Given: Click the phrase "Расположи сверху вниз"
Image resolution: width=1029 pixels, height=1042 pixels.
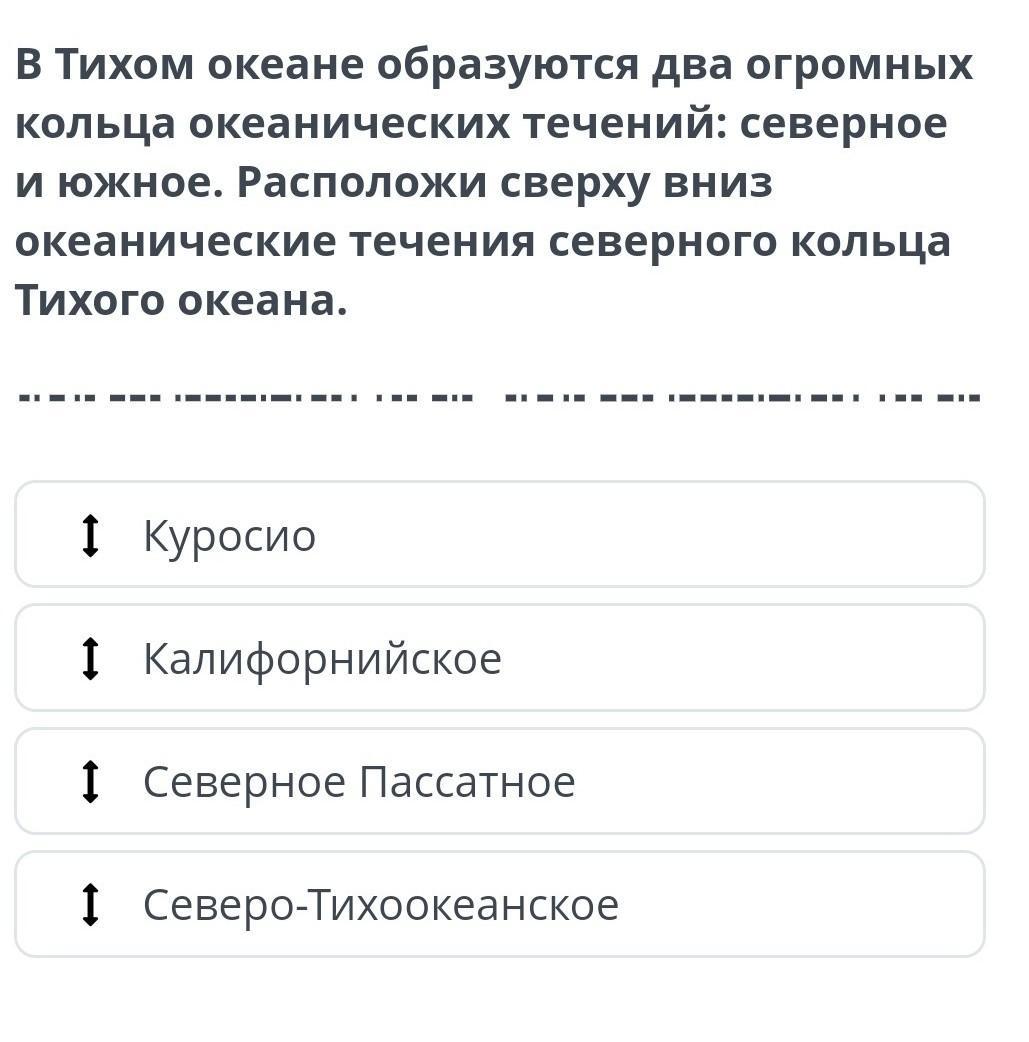Looking at the screenshot, I should tap(504, 183).
